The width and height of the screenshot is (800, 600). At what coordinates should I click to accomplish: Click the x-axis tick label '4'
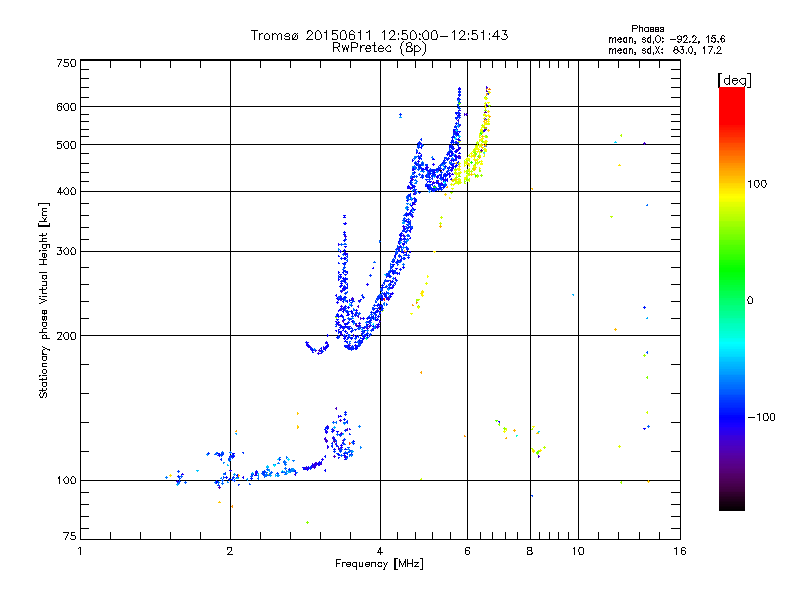click(380, 551)
